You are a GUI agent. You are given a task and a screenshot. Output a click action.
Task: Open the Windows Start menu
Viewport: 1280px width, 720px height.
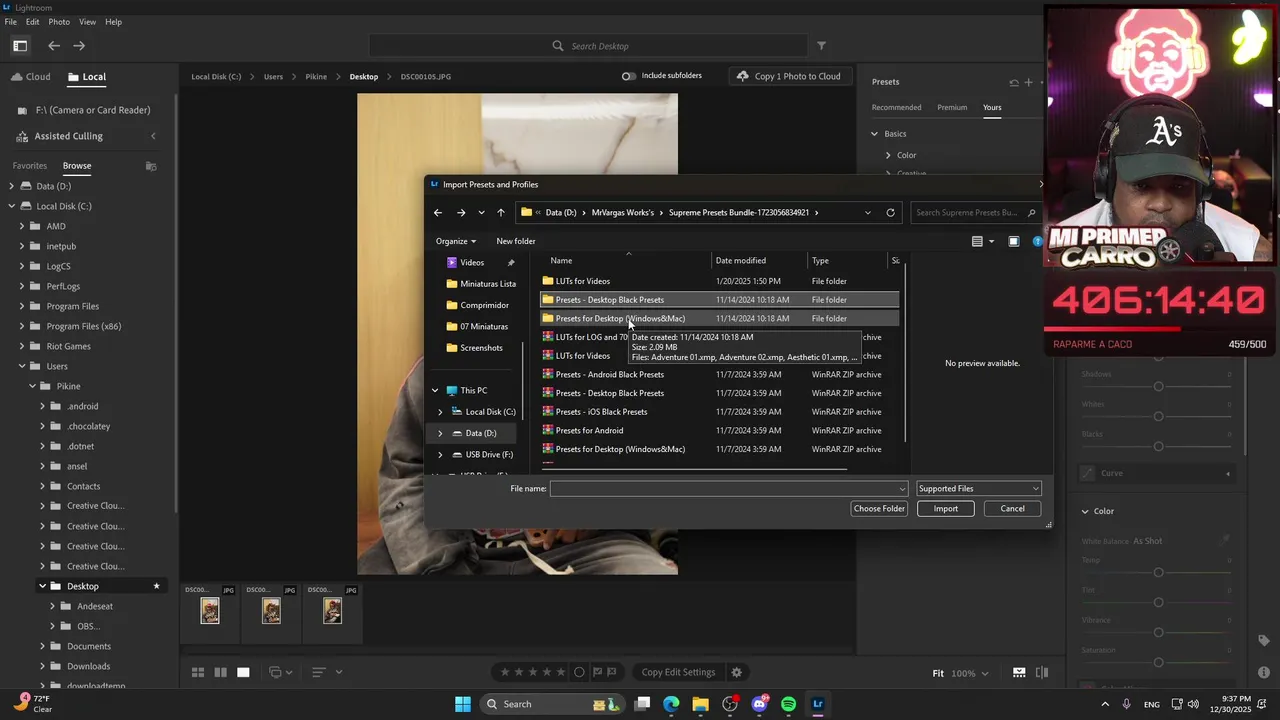(463, 704)
